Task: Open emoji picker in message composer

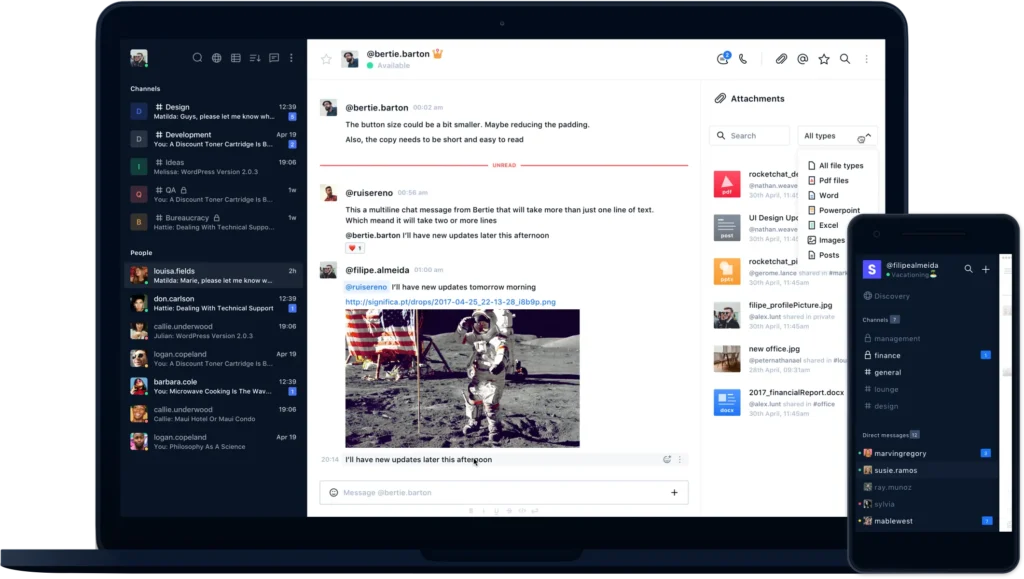Action: [333, 492]
